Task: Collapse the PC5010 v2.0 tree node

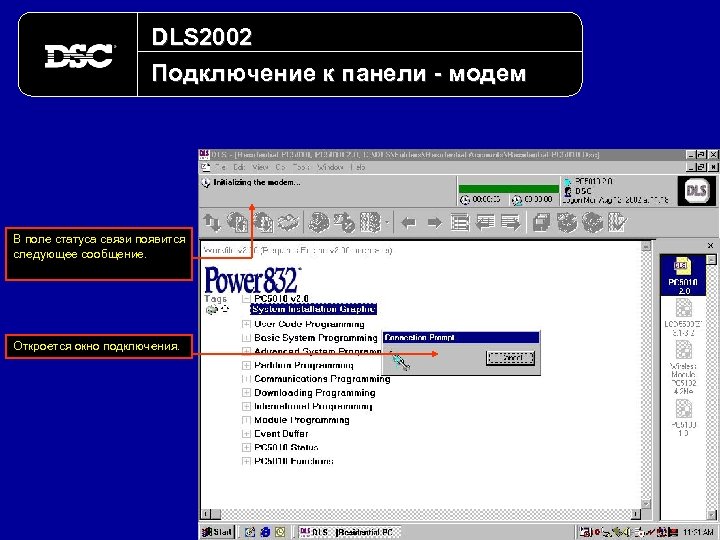Action: pos(247,298)
